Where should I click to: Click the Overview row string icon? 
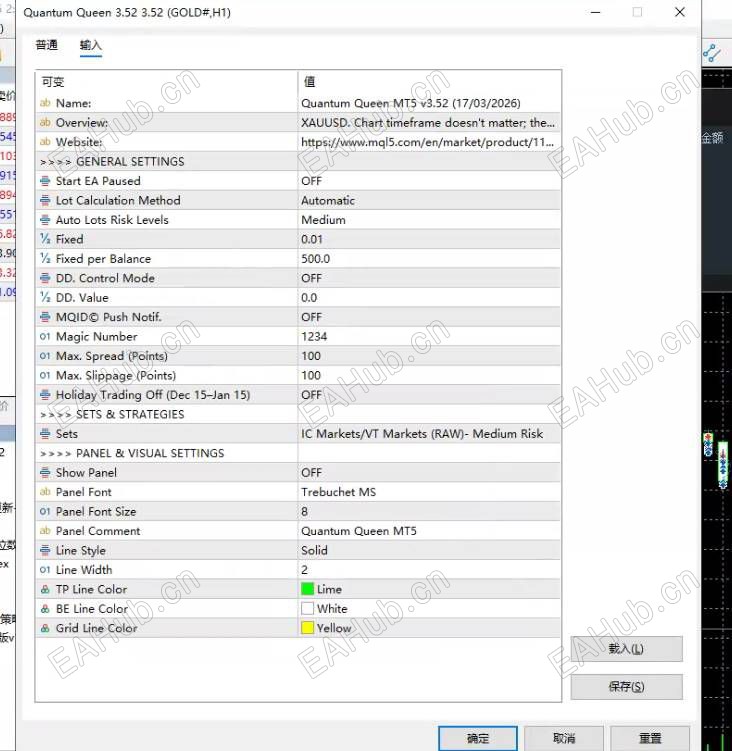click(45, 123)
